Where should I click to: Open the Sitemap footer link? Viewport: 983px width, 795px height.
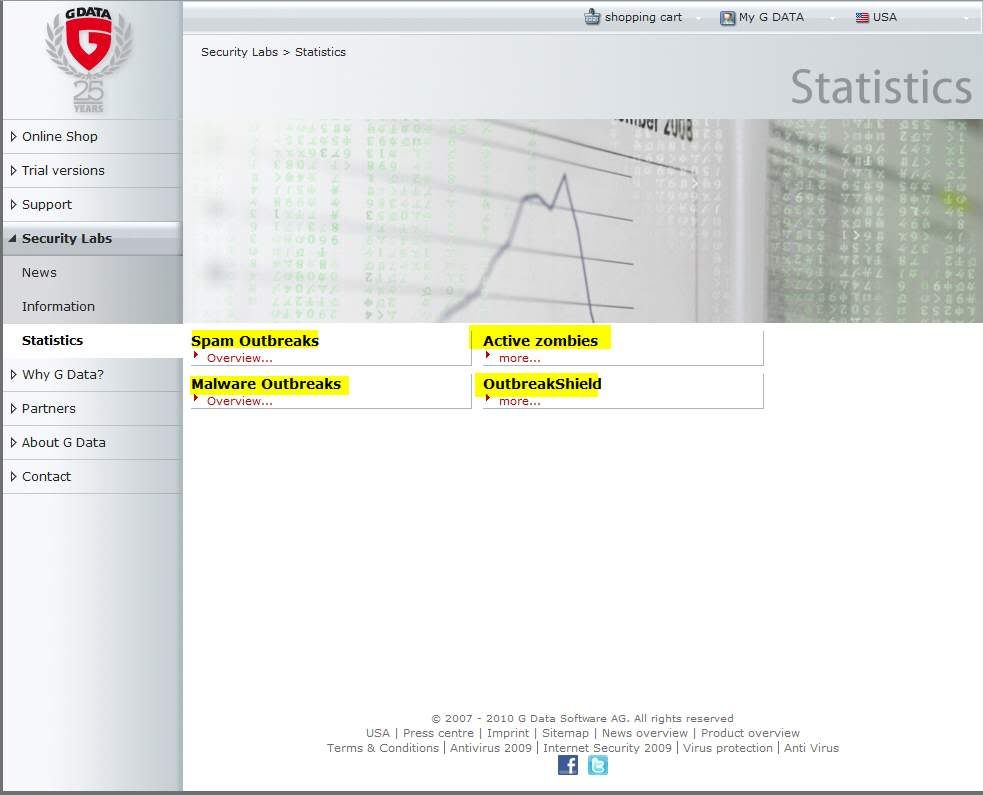(565, 733)
